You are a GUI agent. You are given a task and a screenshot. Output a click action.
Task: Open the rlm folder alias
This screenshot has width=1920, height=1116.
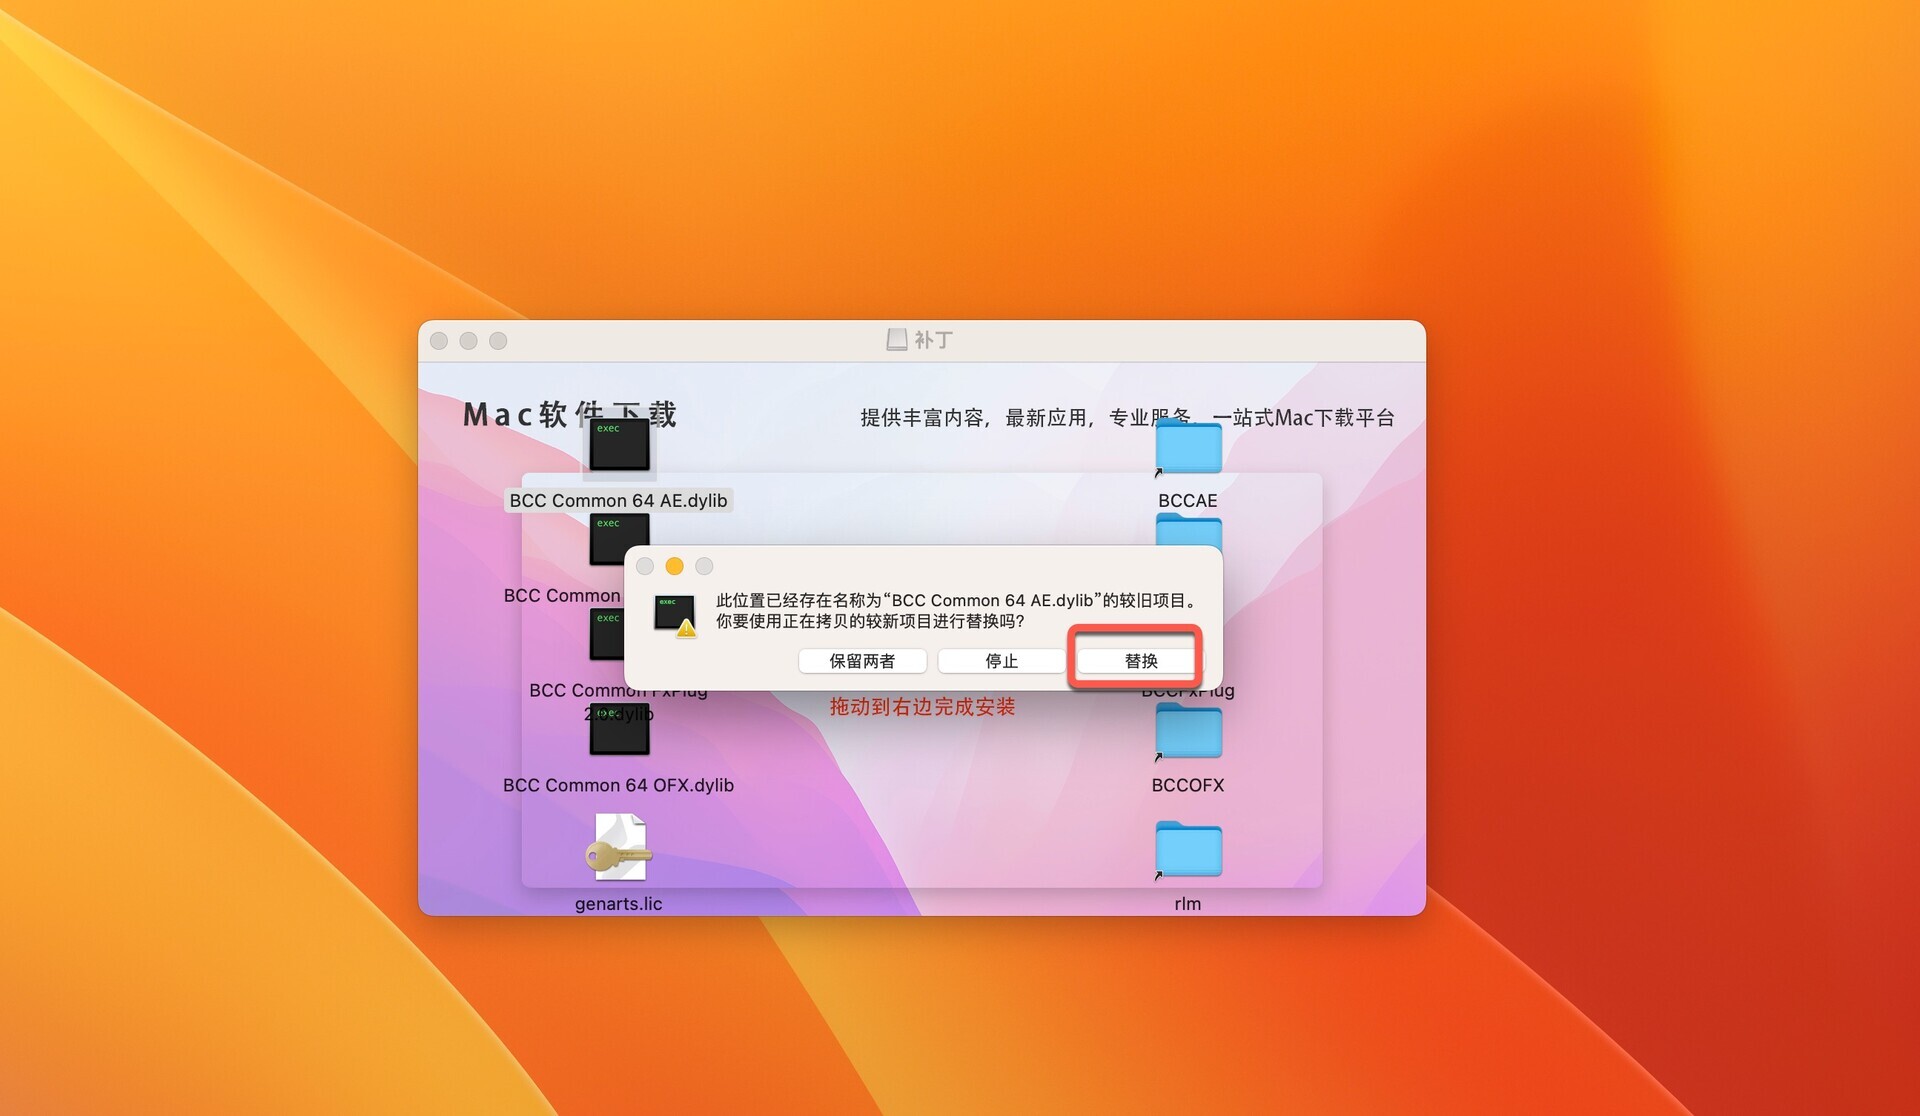(1188, 849)
